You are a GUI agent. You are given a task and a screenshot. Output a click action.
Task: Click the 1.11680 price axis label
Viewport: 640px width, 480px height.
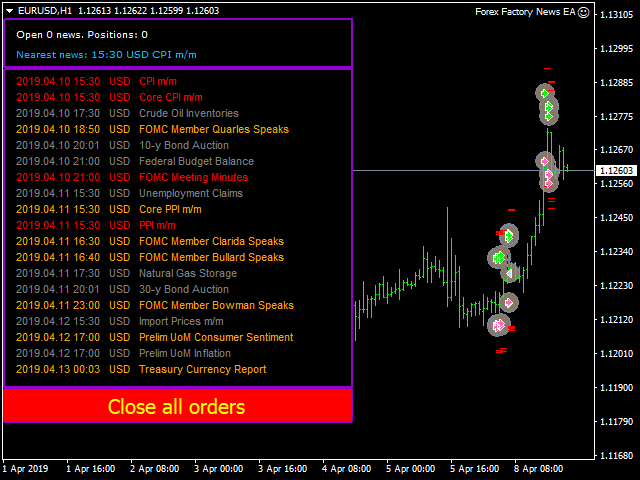pos(616,455)
